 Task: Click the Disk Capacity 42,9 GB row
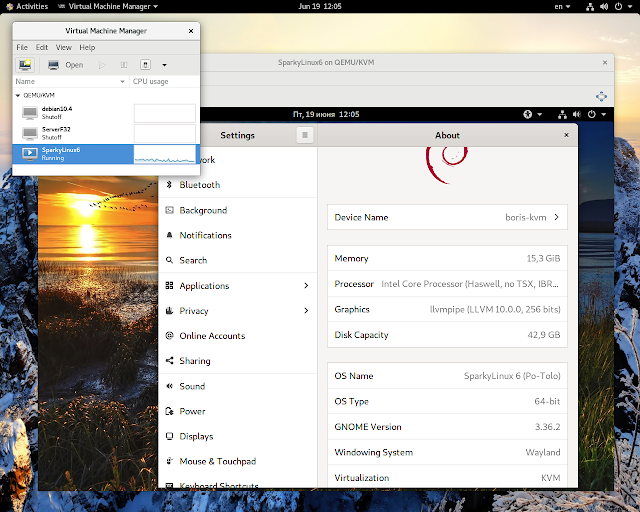point(447,335)
